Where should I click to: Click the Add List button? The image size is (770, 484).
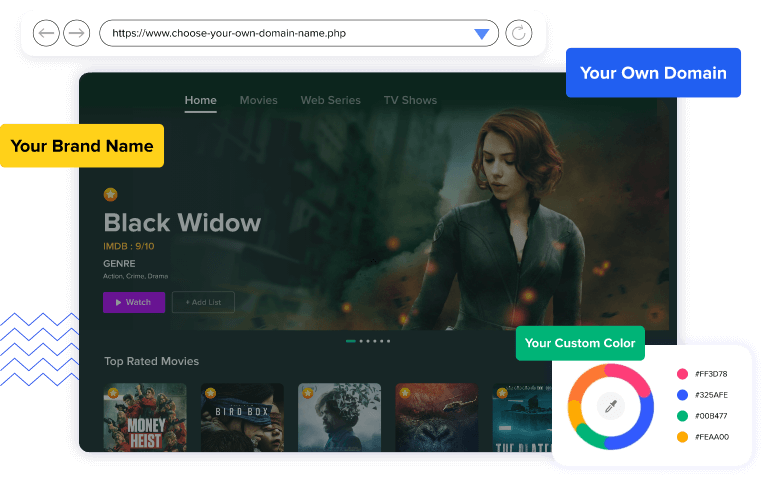coord(203,302)
